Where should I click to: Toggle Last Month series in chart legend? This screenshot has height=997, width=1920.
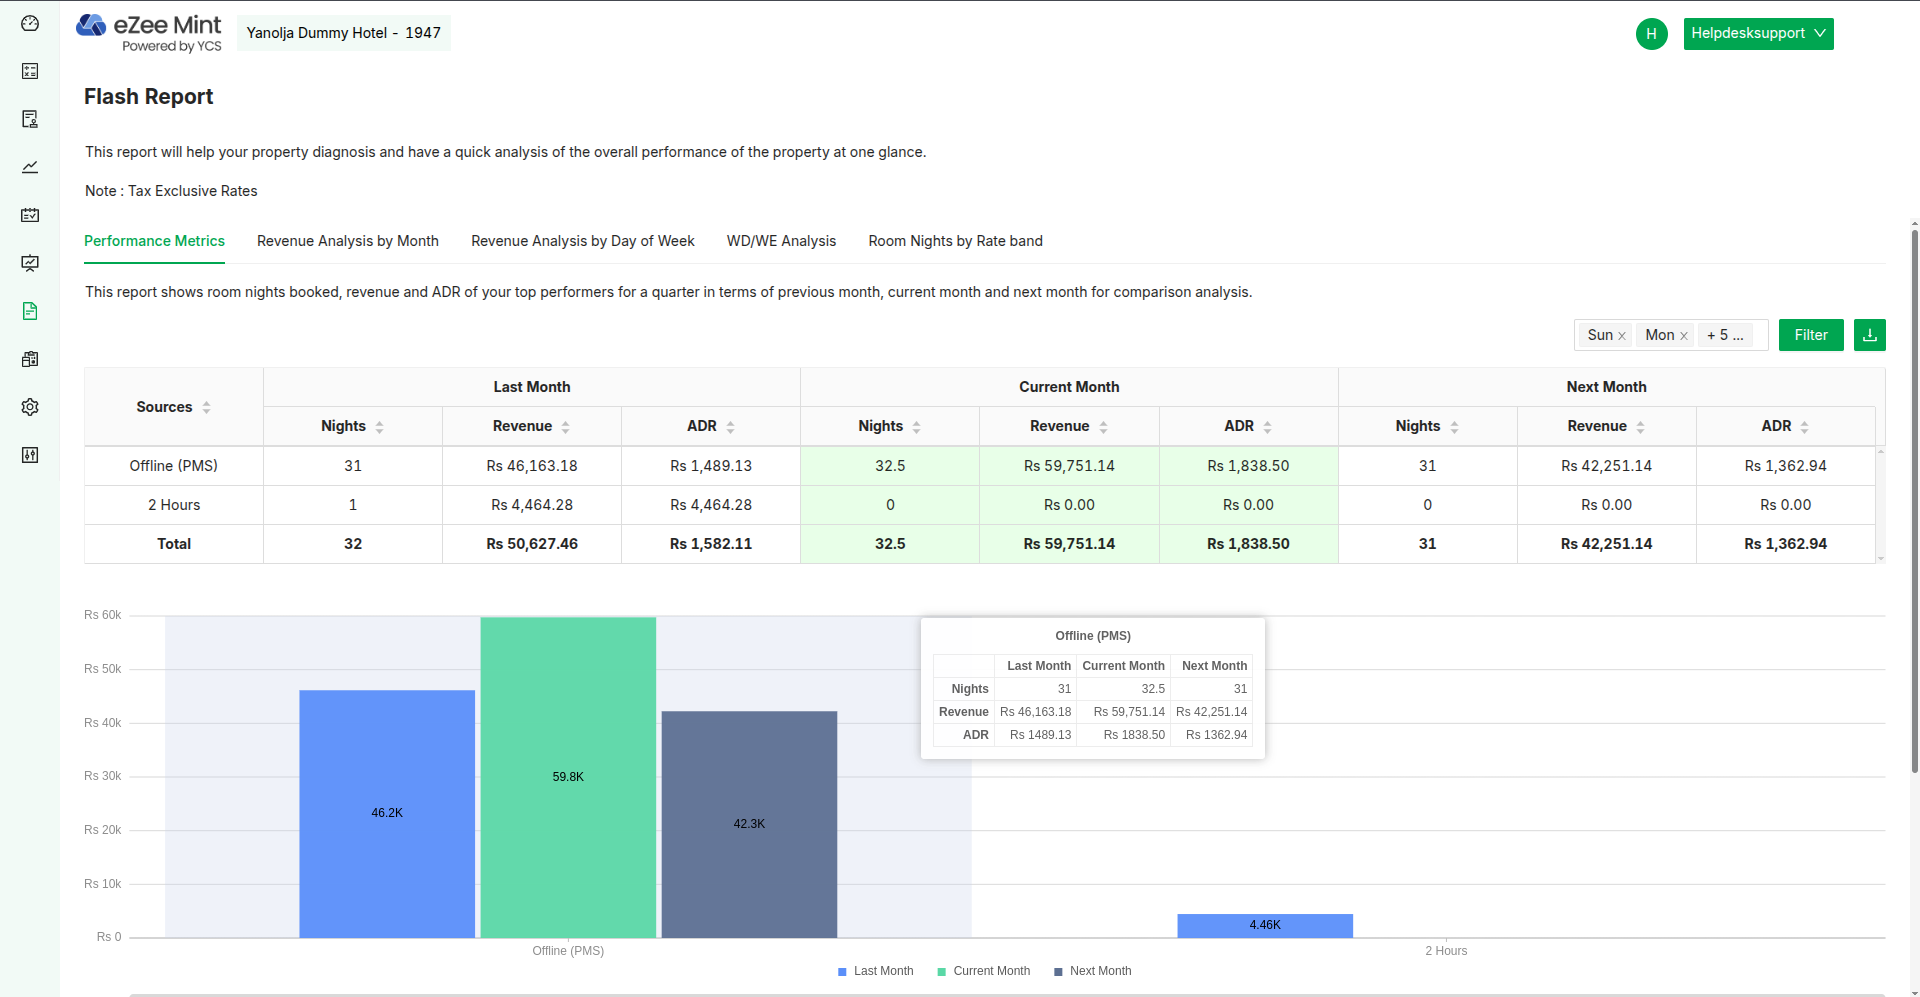coord(875,971)
